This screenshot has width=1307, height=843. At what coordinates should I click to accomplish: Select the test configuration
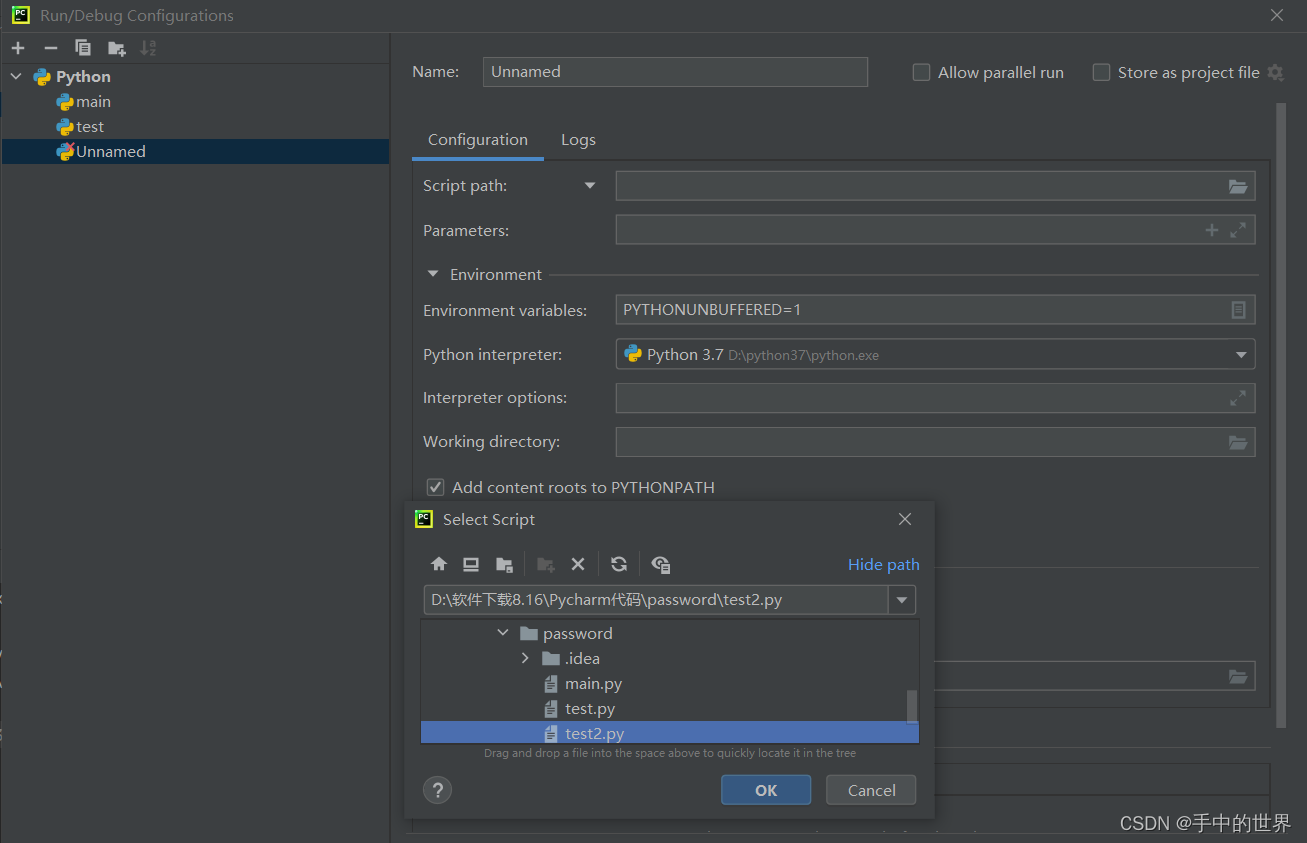(x=195, y=127)
